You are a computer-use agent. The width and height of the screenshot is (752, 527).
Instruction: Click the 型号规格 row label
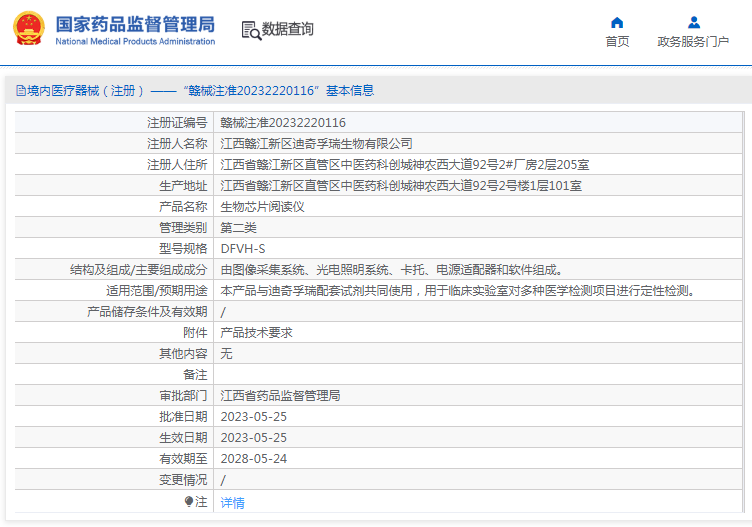click(x=183, y=249)
